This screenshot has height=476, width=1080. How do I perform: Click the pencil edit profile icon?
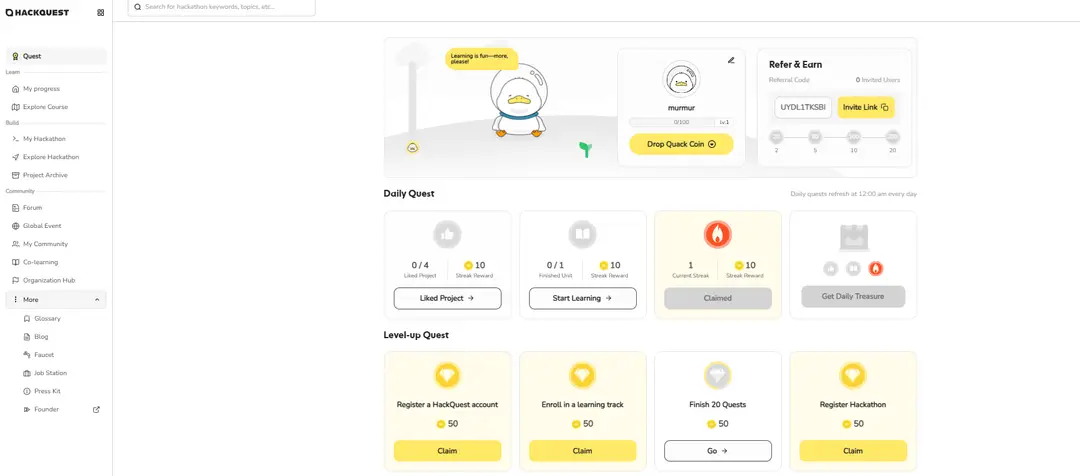731,60
